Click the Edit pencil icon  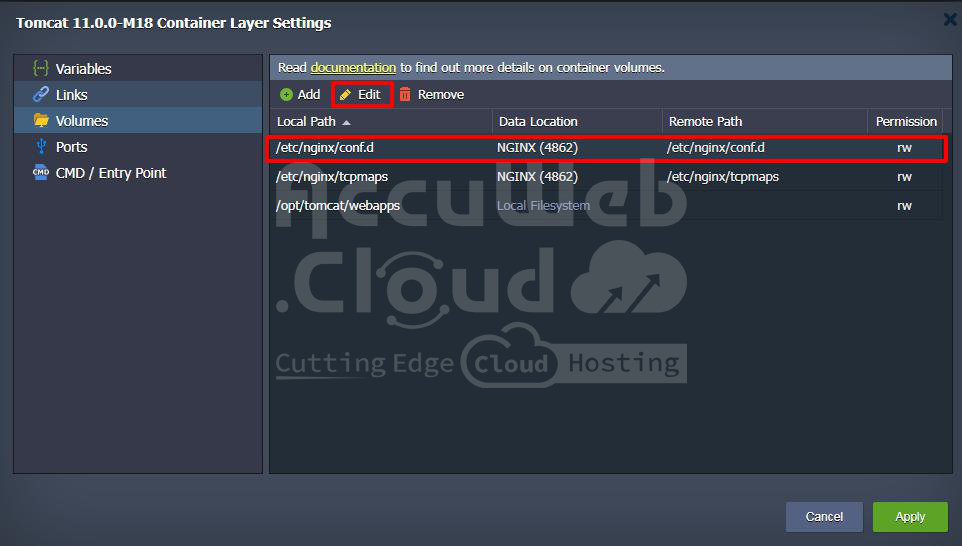pyautogui.click(x=345, y=94)
